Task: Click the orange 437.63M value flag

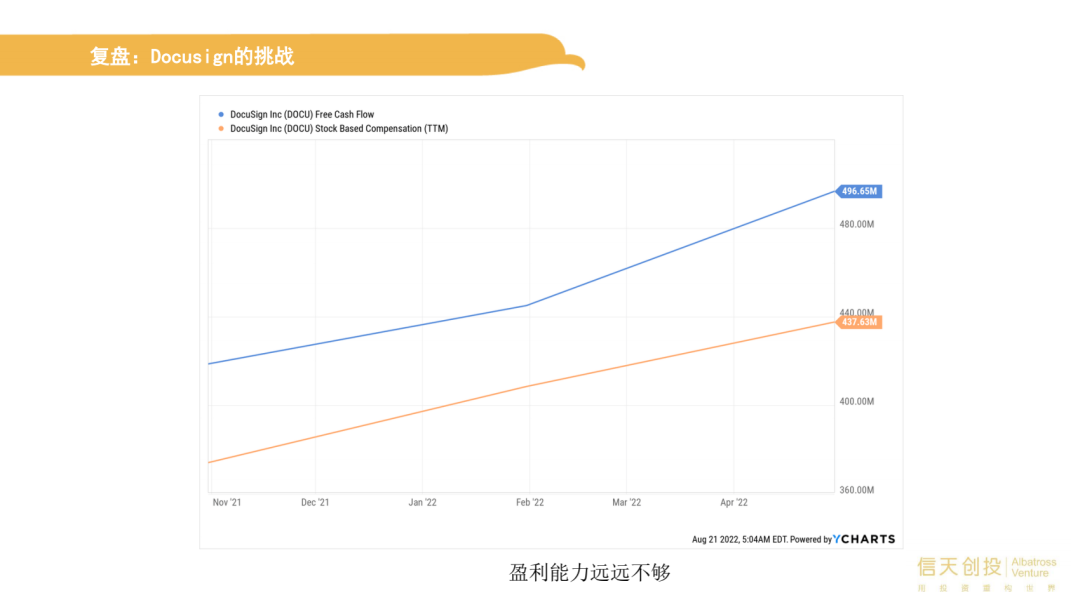Action: (859, 322)
